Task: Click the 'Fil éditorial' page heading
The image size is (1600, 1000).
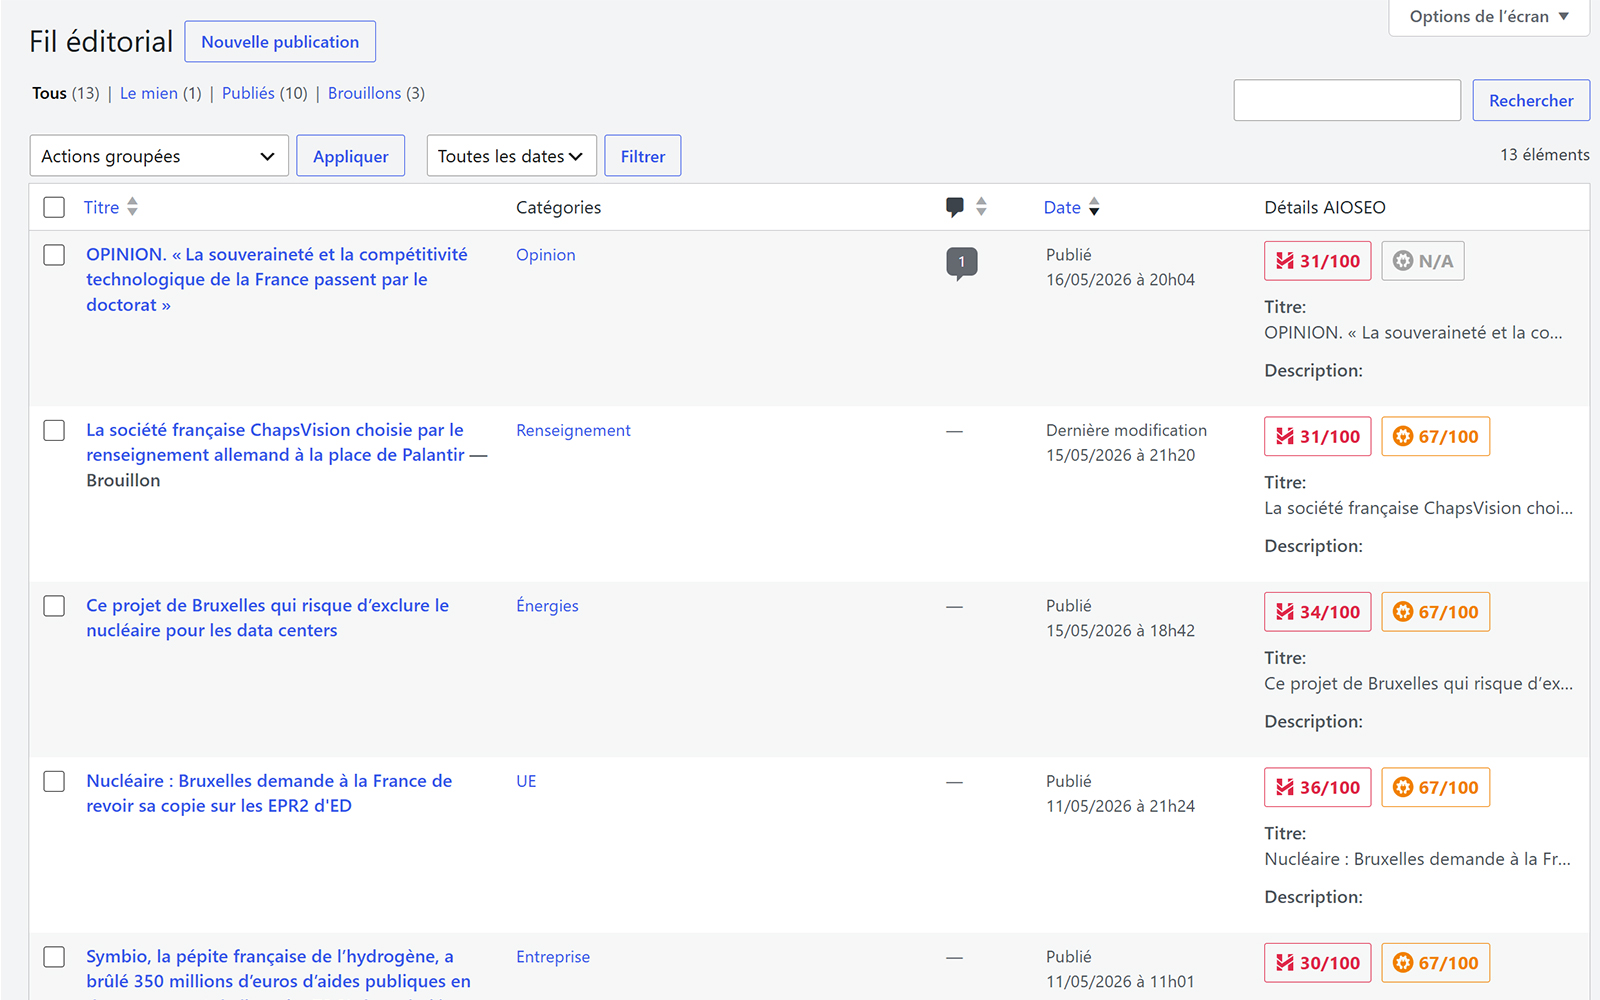Action: point(101,41)
